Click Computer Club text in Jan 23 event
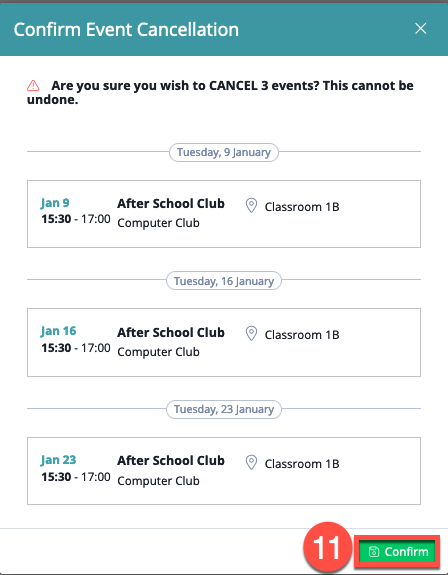Viewport: 448px width, 575px height. 158,481
